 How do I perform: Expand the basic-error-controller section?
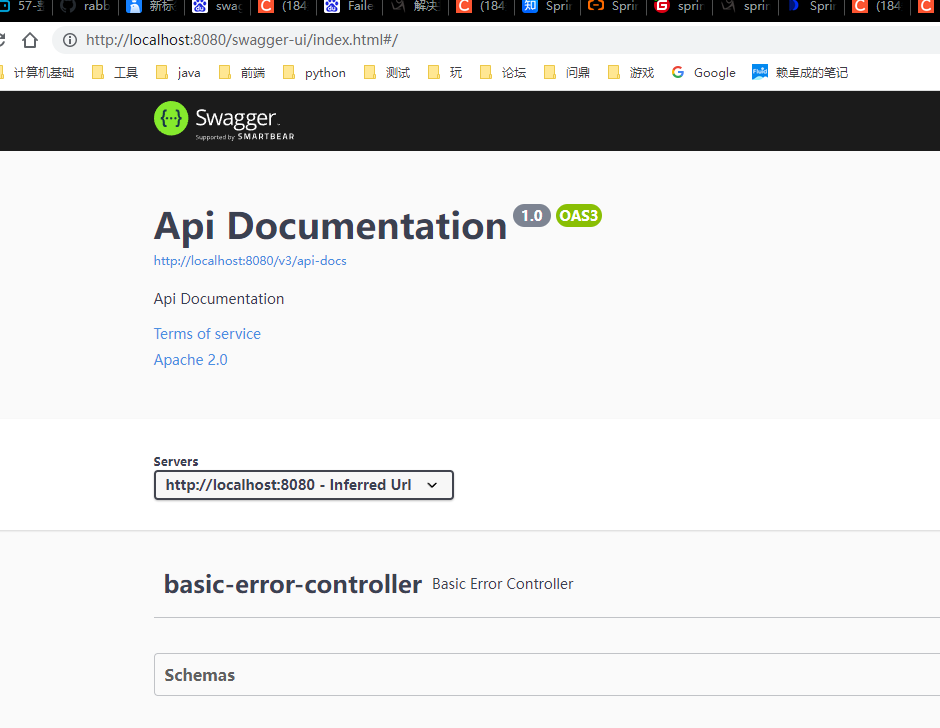coord(547,584)
